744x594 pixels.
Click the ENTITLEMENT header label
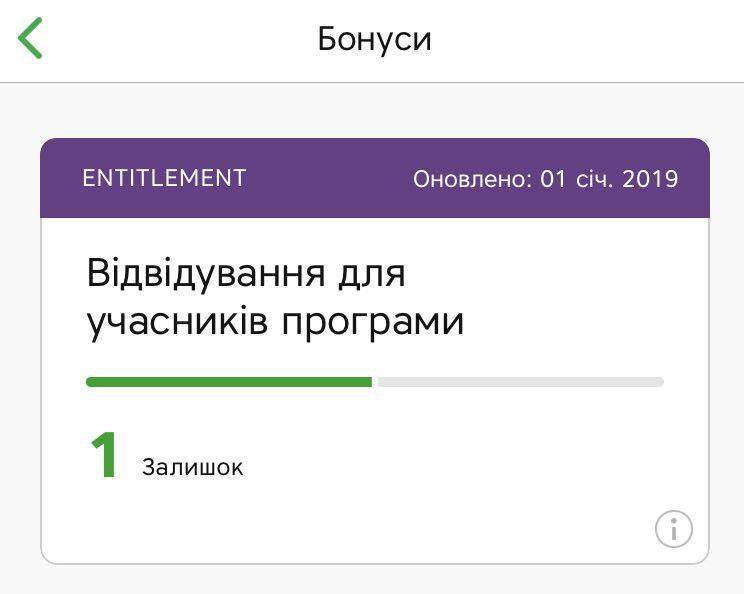point(164,178)
